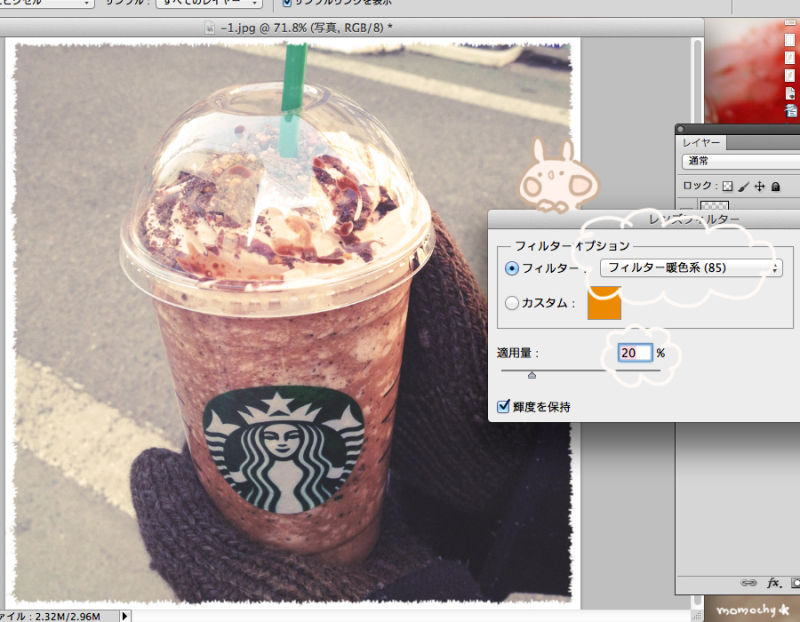The width and height of the screenshot is (800, 622).
Task: Toggle lock transparent pixels icon
Action: pyautogui.click(x=728, y=186)
